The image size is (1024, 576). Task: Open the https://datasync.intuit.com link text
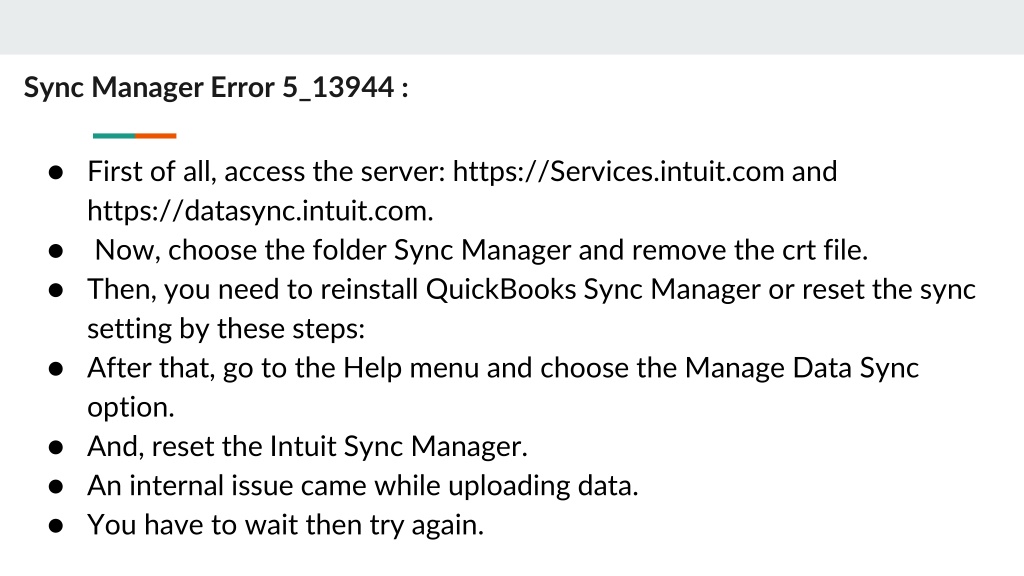[x=260, y=210]
